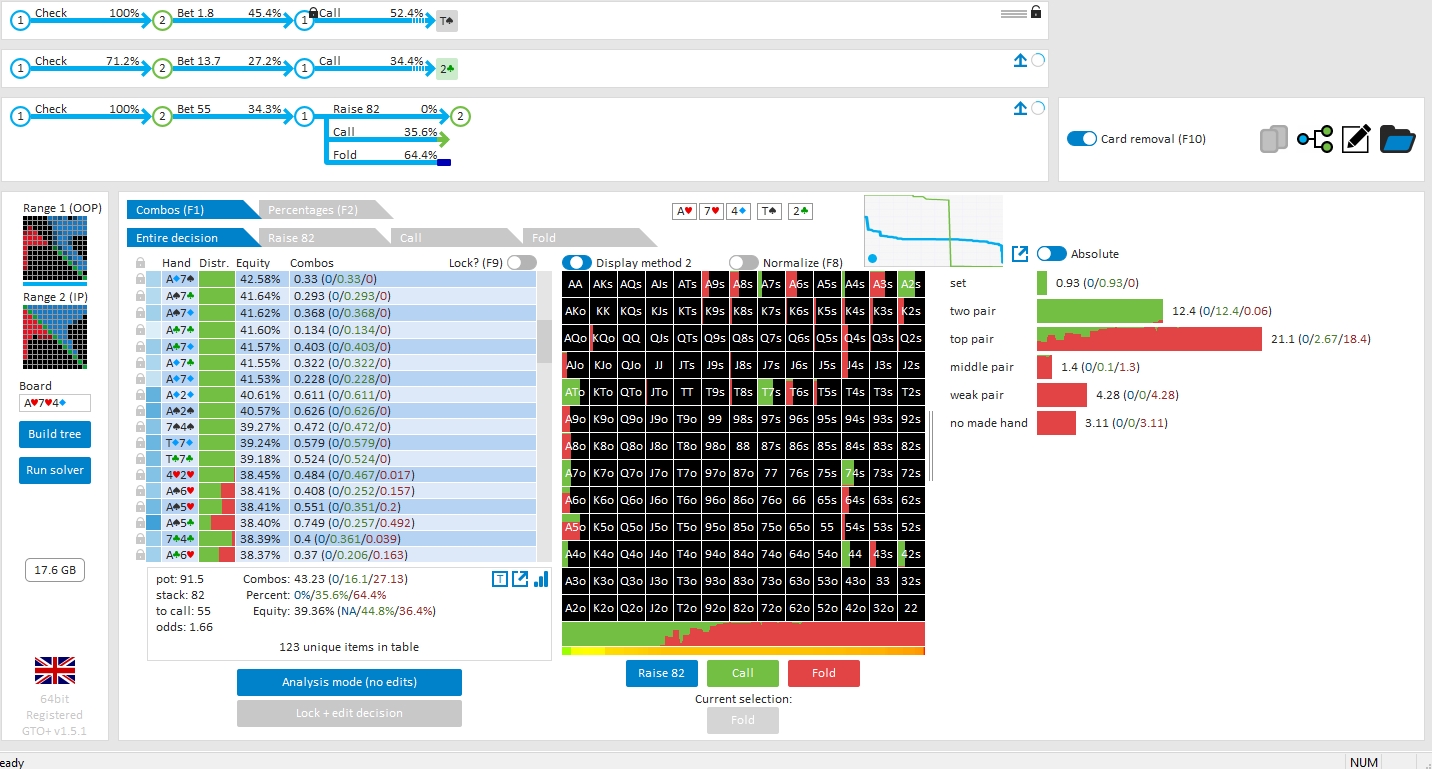Viewport: 1432px width, 769px height.
Task: Click the padlock icon on the top-right action line
Action: click(1035, 12)
